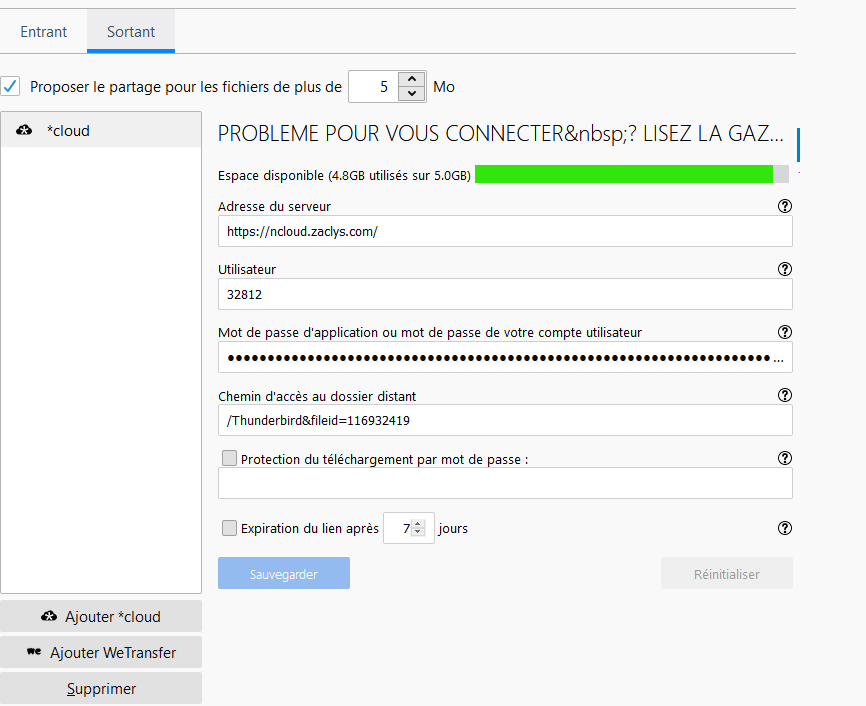
Task: Click help icon next to Adresse du serveur
Action: coord(784,206)
